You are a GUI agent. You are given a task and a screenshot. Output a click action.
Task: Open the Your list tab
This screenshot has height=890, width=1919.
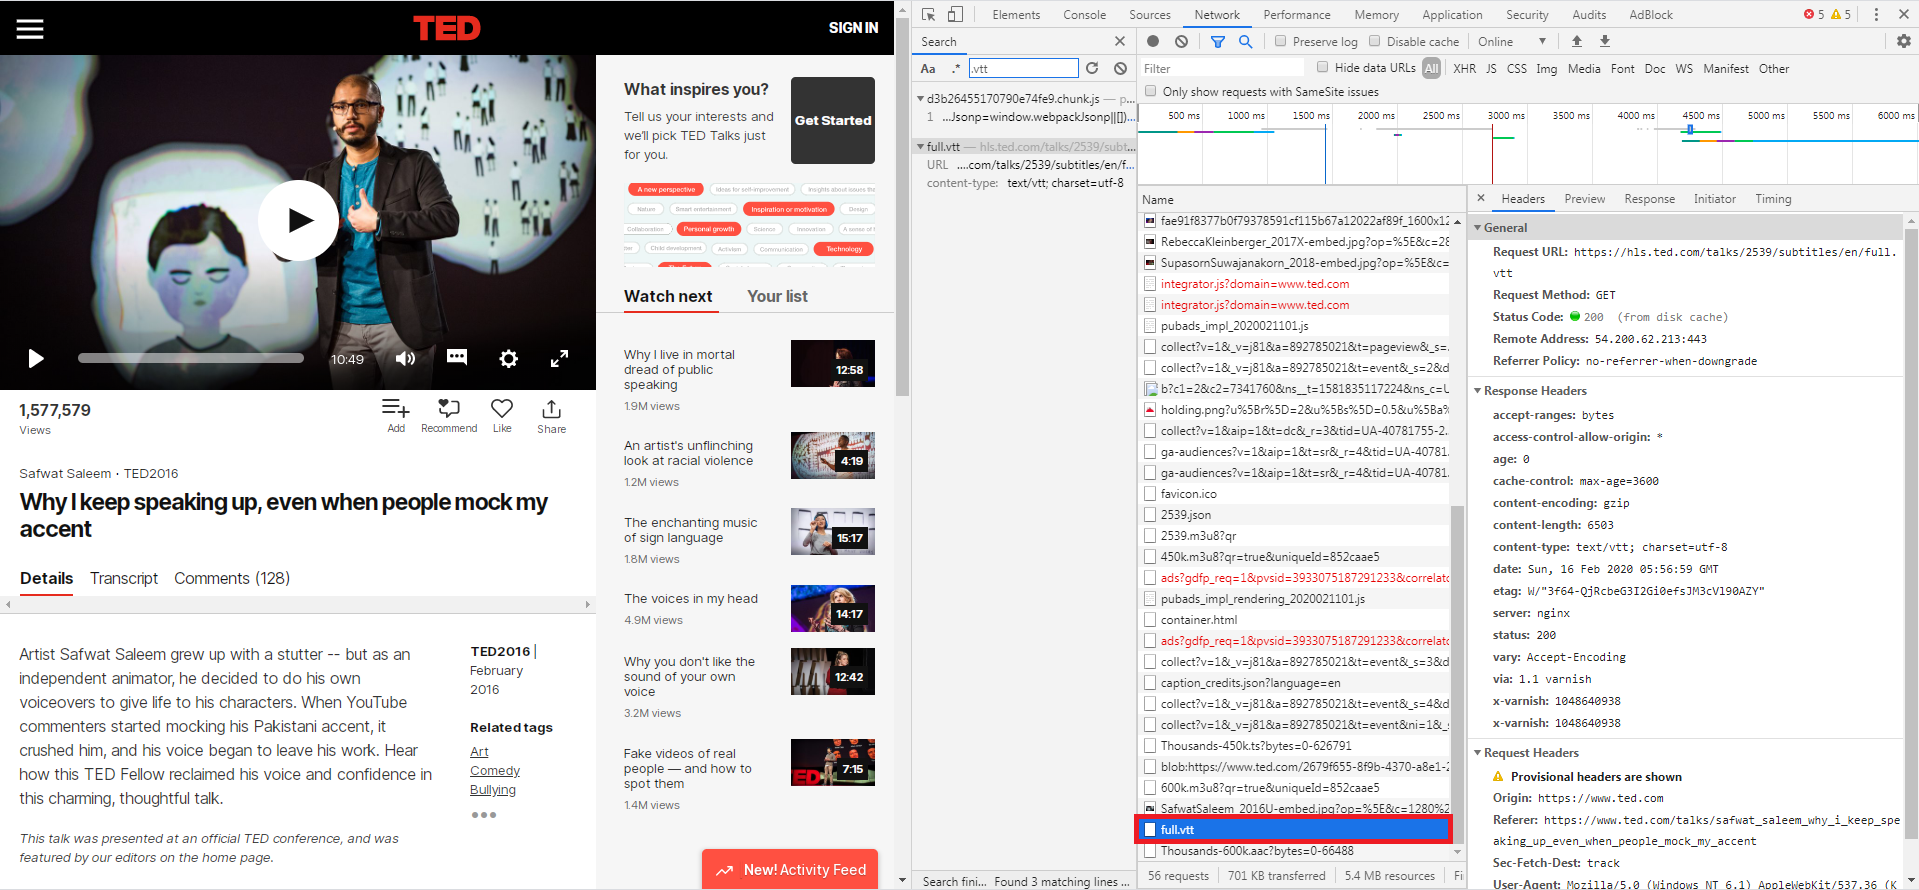[x=777, y=296]
